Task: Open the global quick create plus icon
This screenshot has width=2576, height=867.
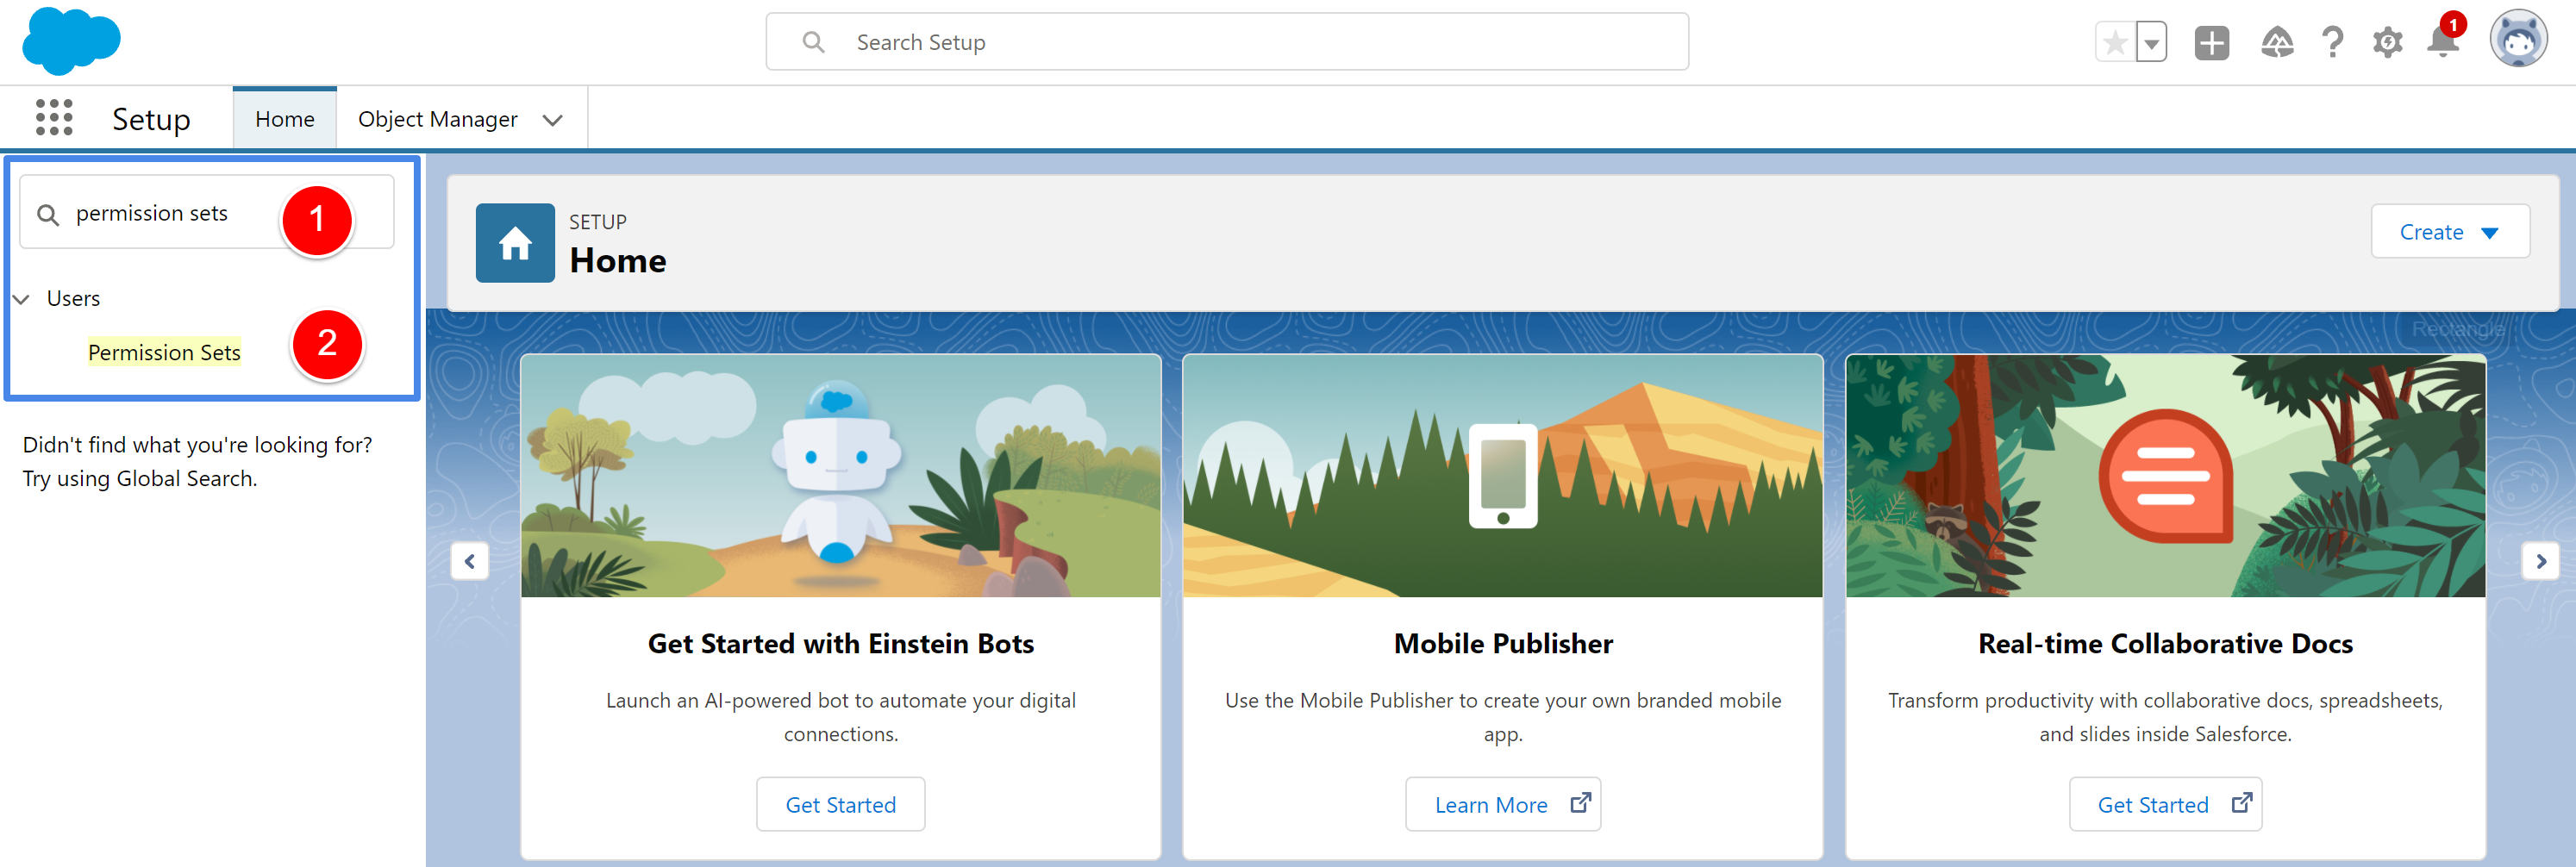Action: pos(2211,42)
